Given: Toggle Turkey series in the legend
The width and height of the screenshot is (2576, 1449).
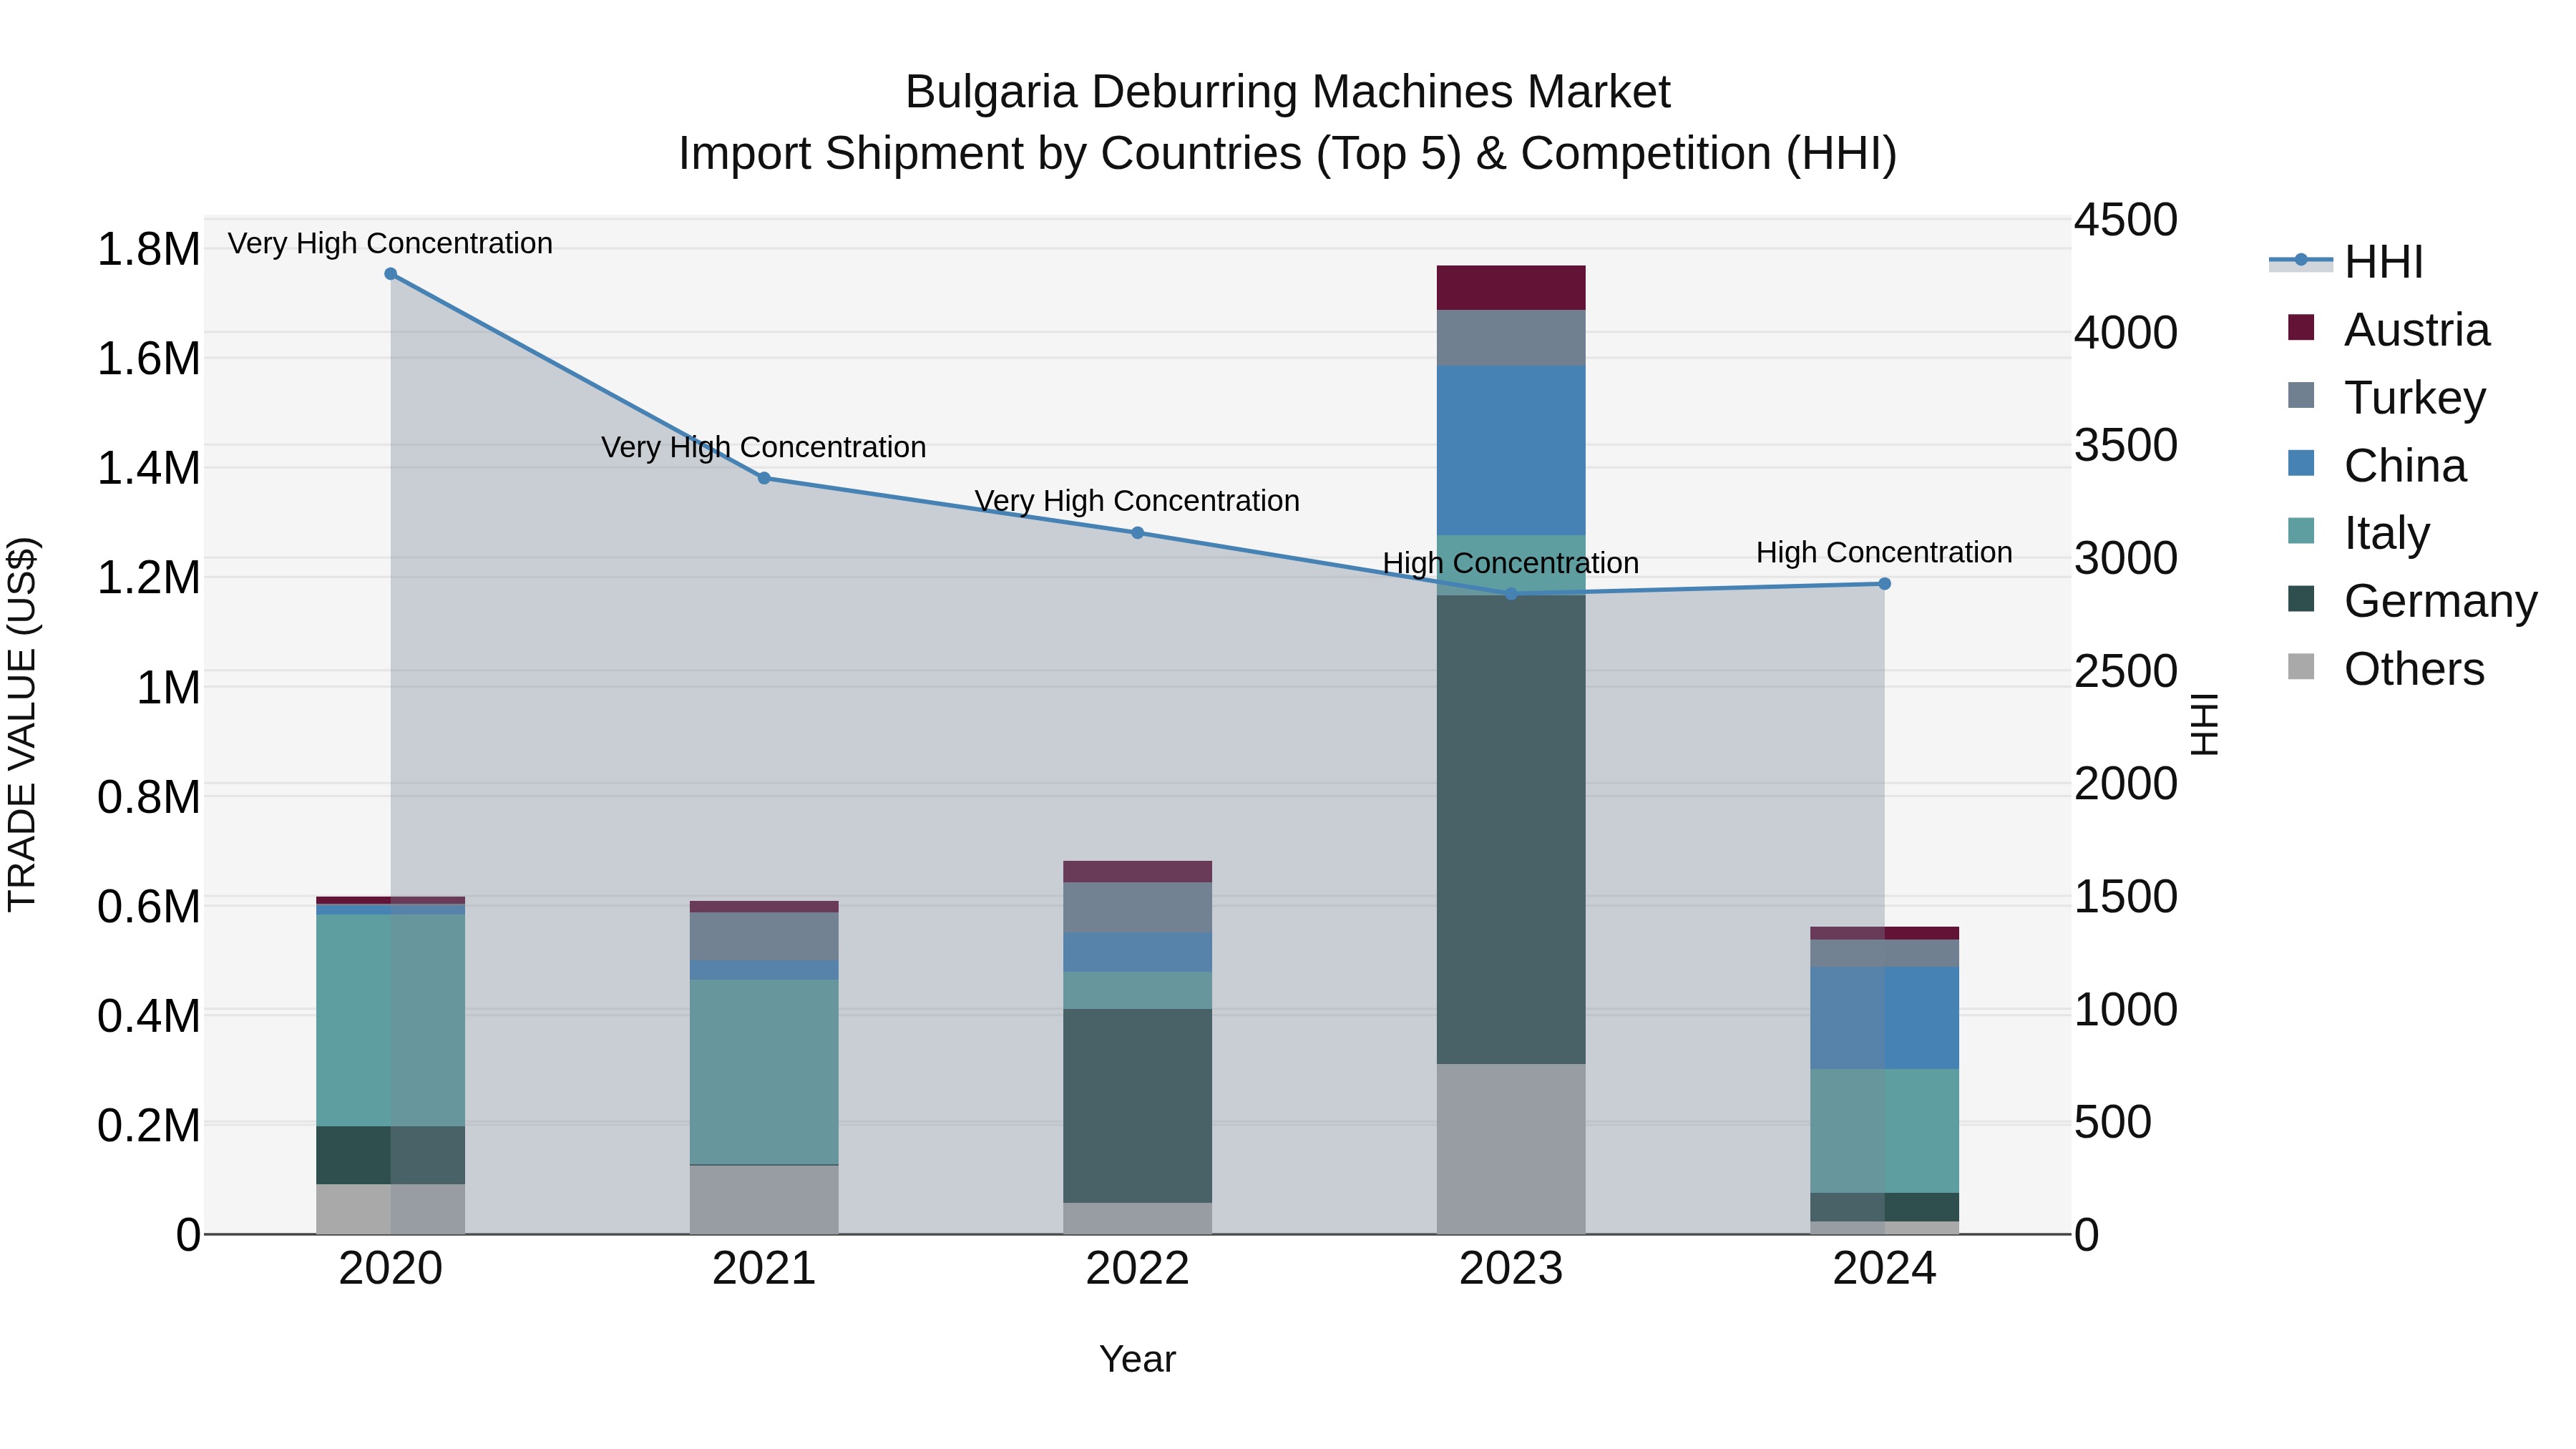Looking at the screenshot, I should click(x=2386, y=397).
